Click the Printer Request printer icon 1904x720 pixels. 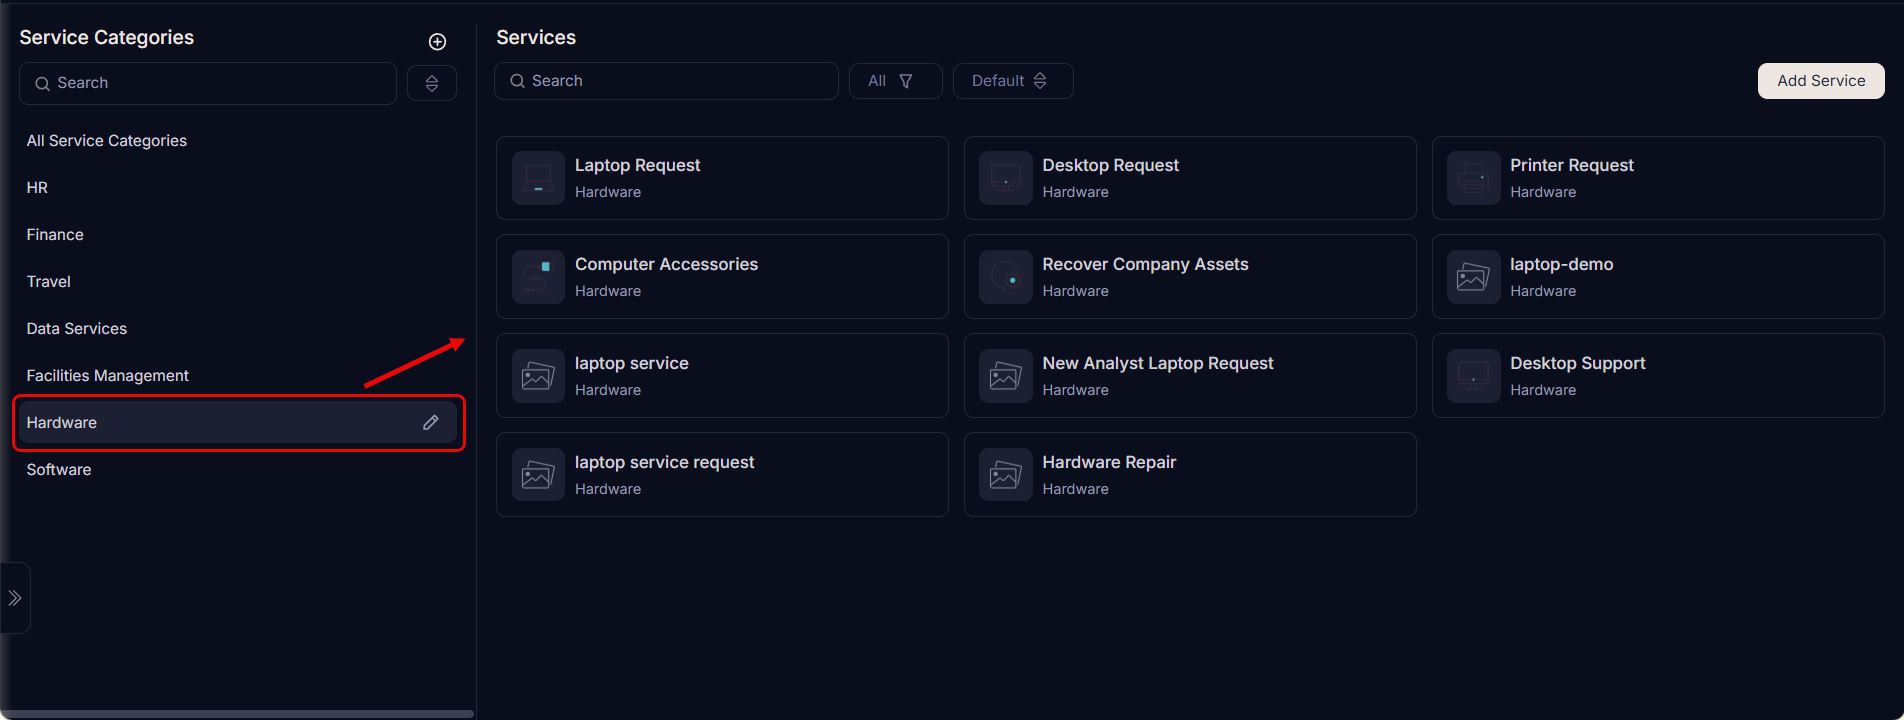pyautogui.click(x=1473, y=178)
